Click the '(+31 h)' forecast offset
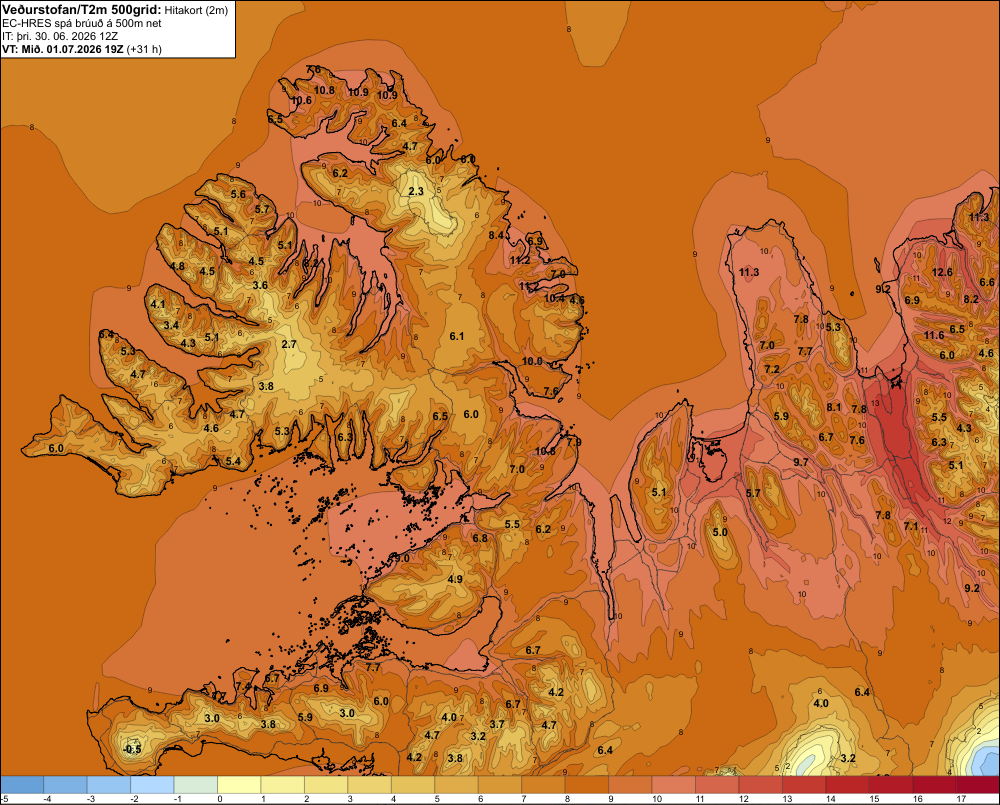The image size is (1000, 805). 144,49
